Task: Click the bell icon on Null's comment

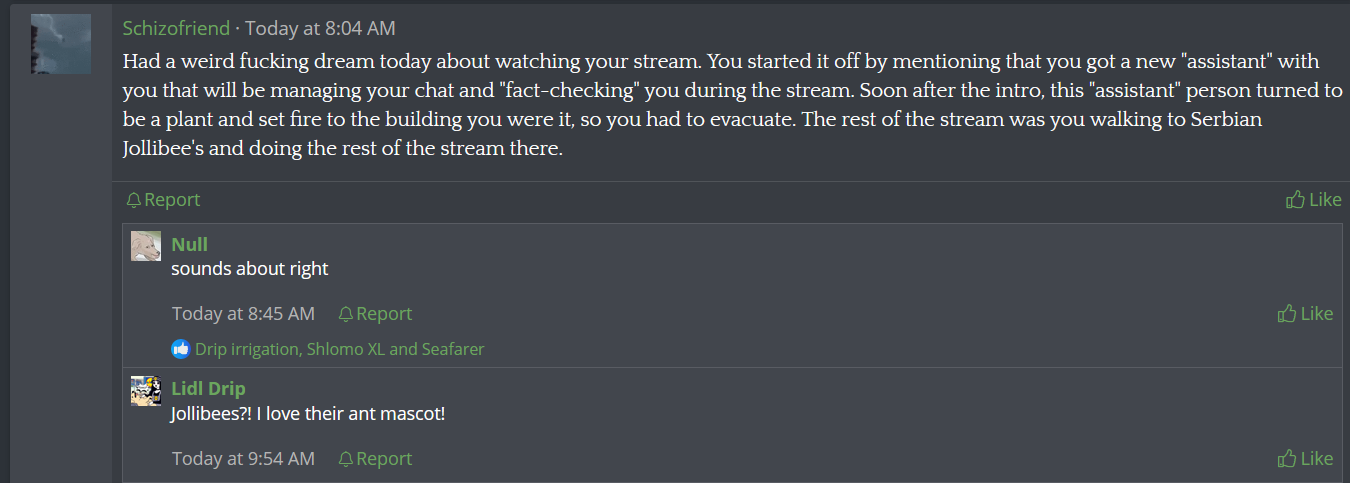Action: 346,314
